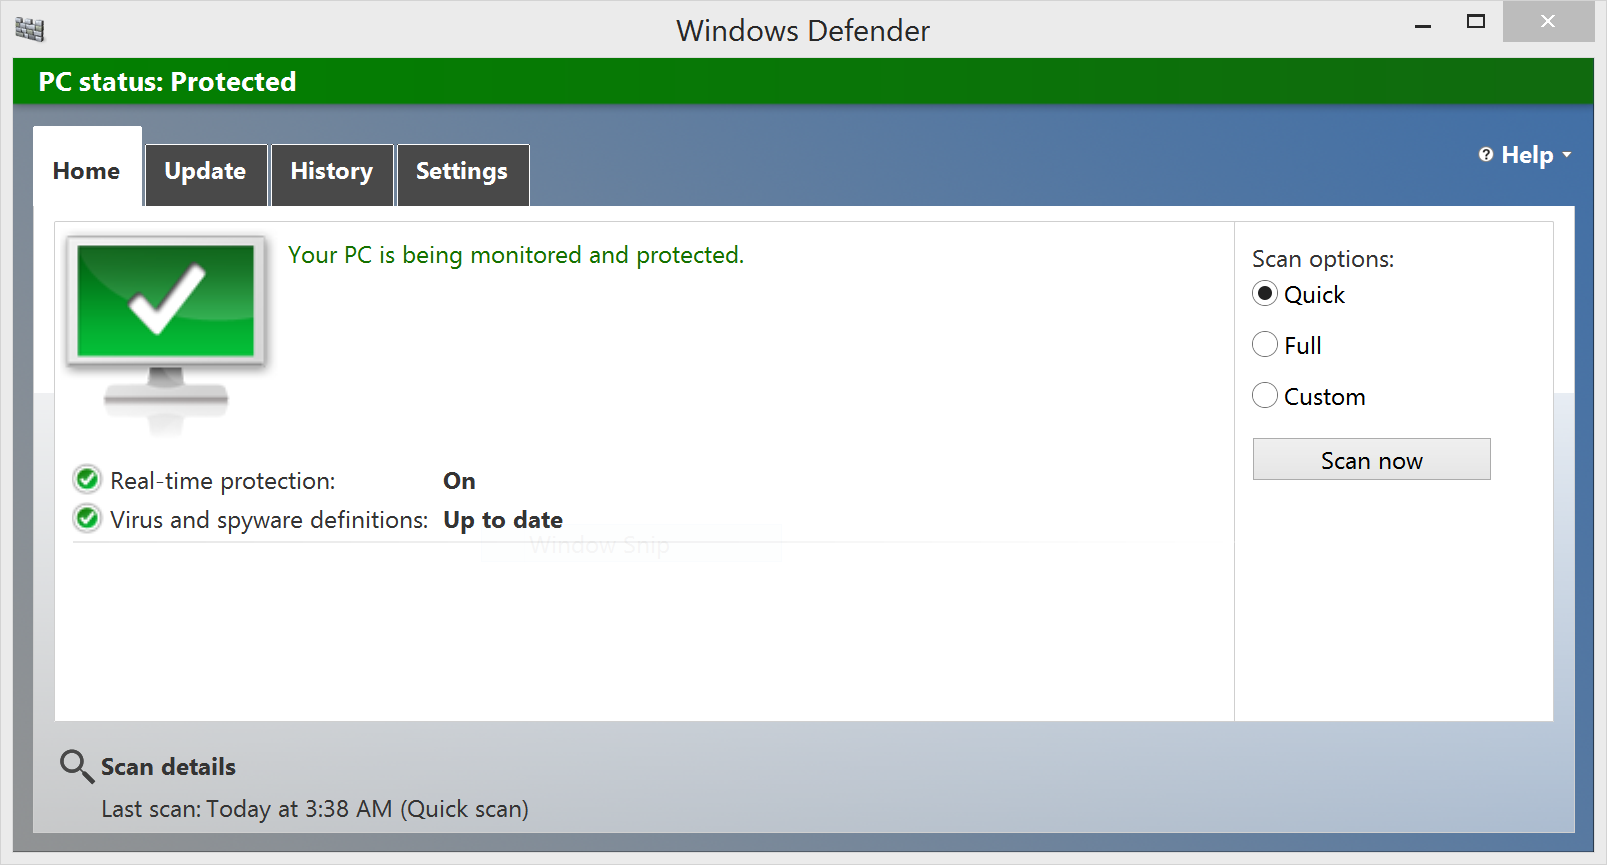Viewport: 1607px width, 865px height.
Task: Select the Home tab
Action: click(x=87, y=171)
